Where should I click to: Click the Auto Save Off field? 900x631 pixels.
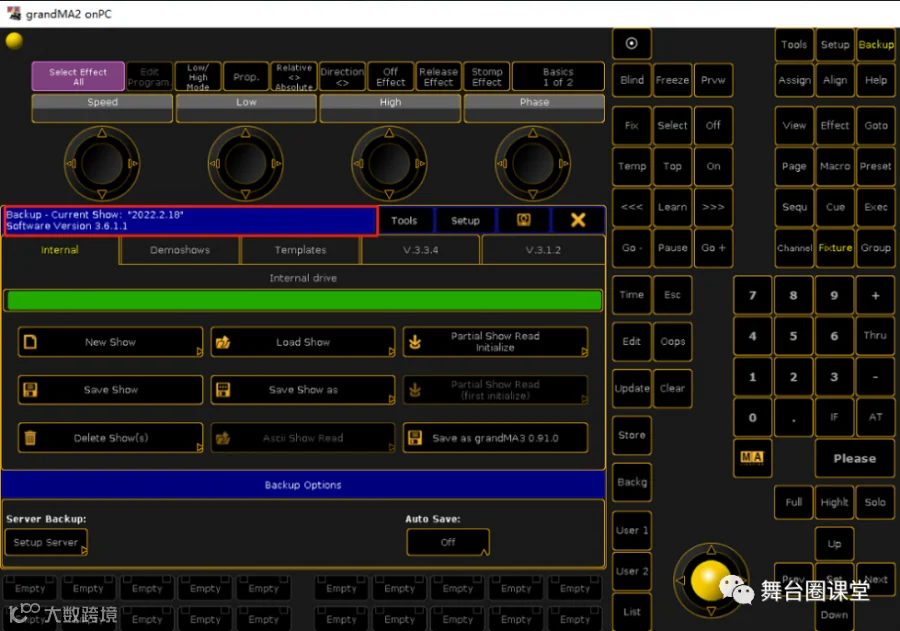(x=448, y=543)
